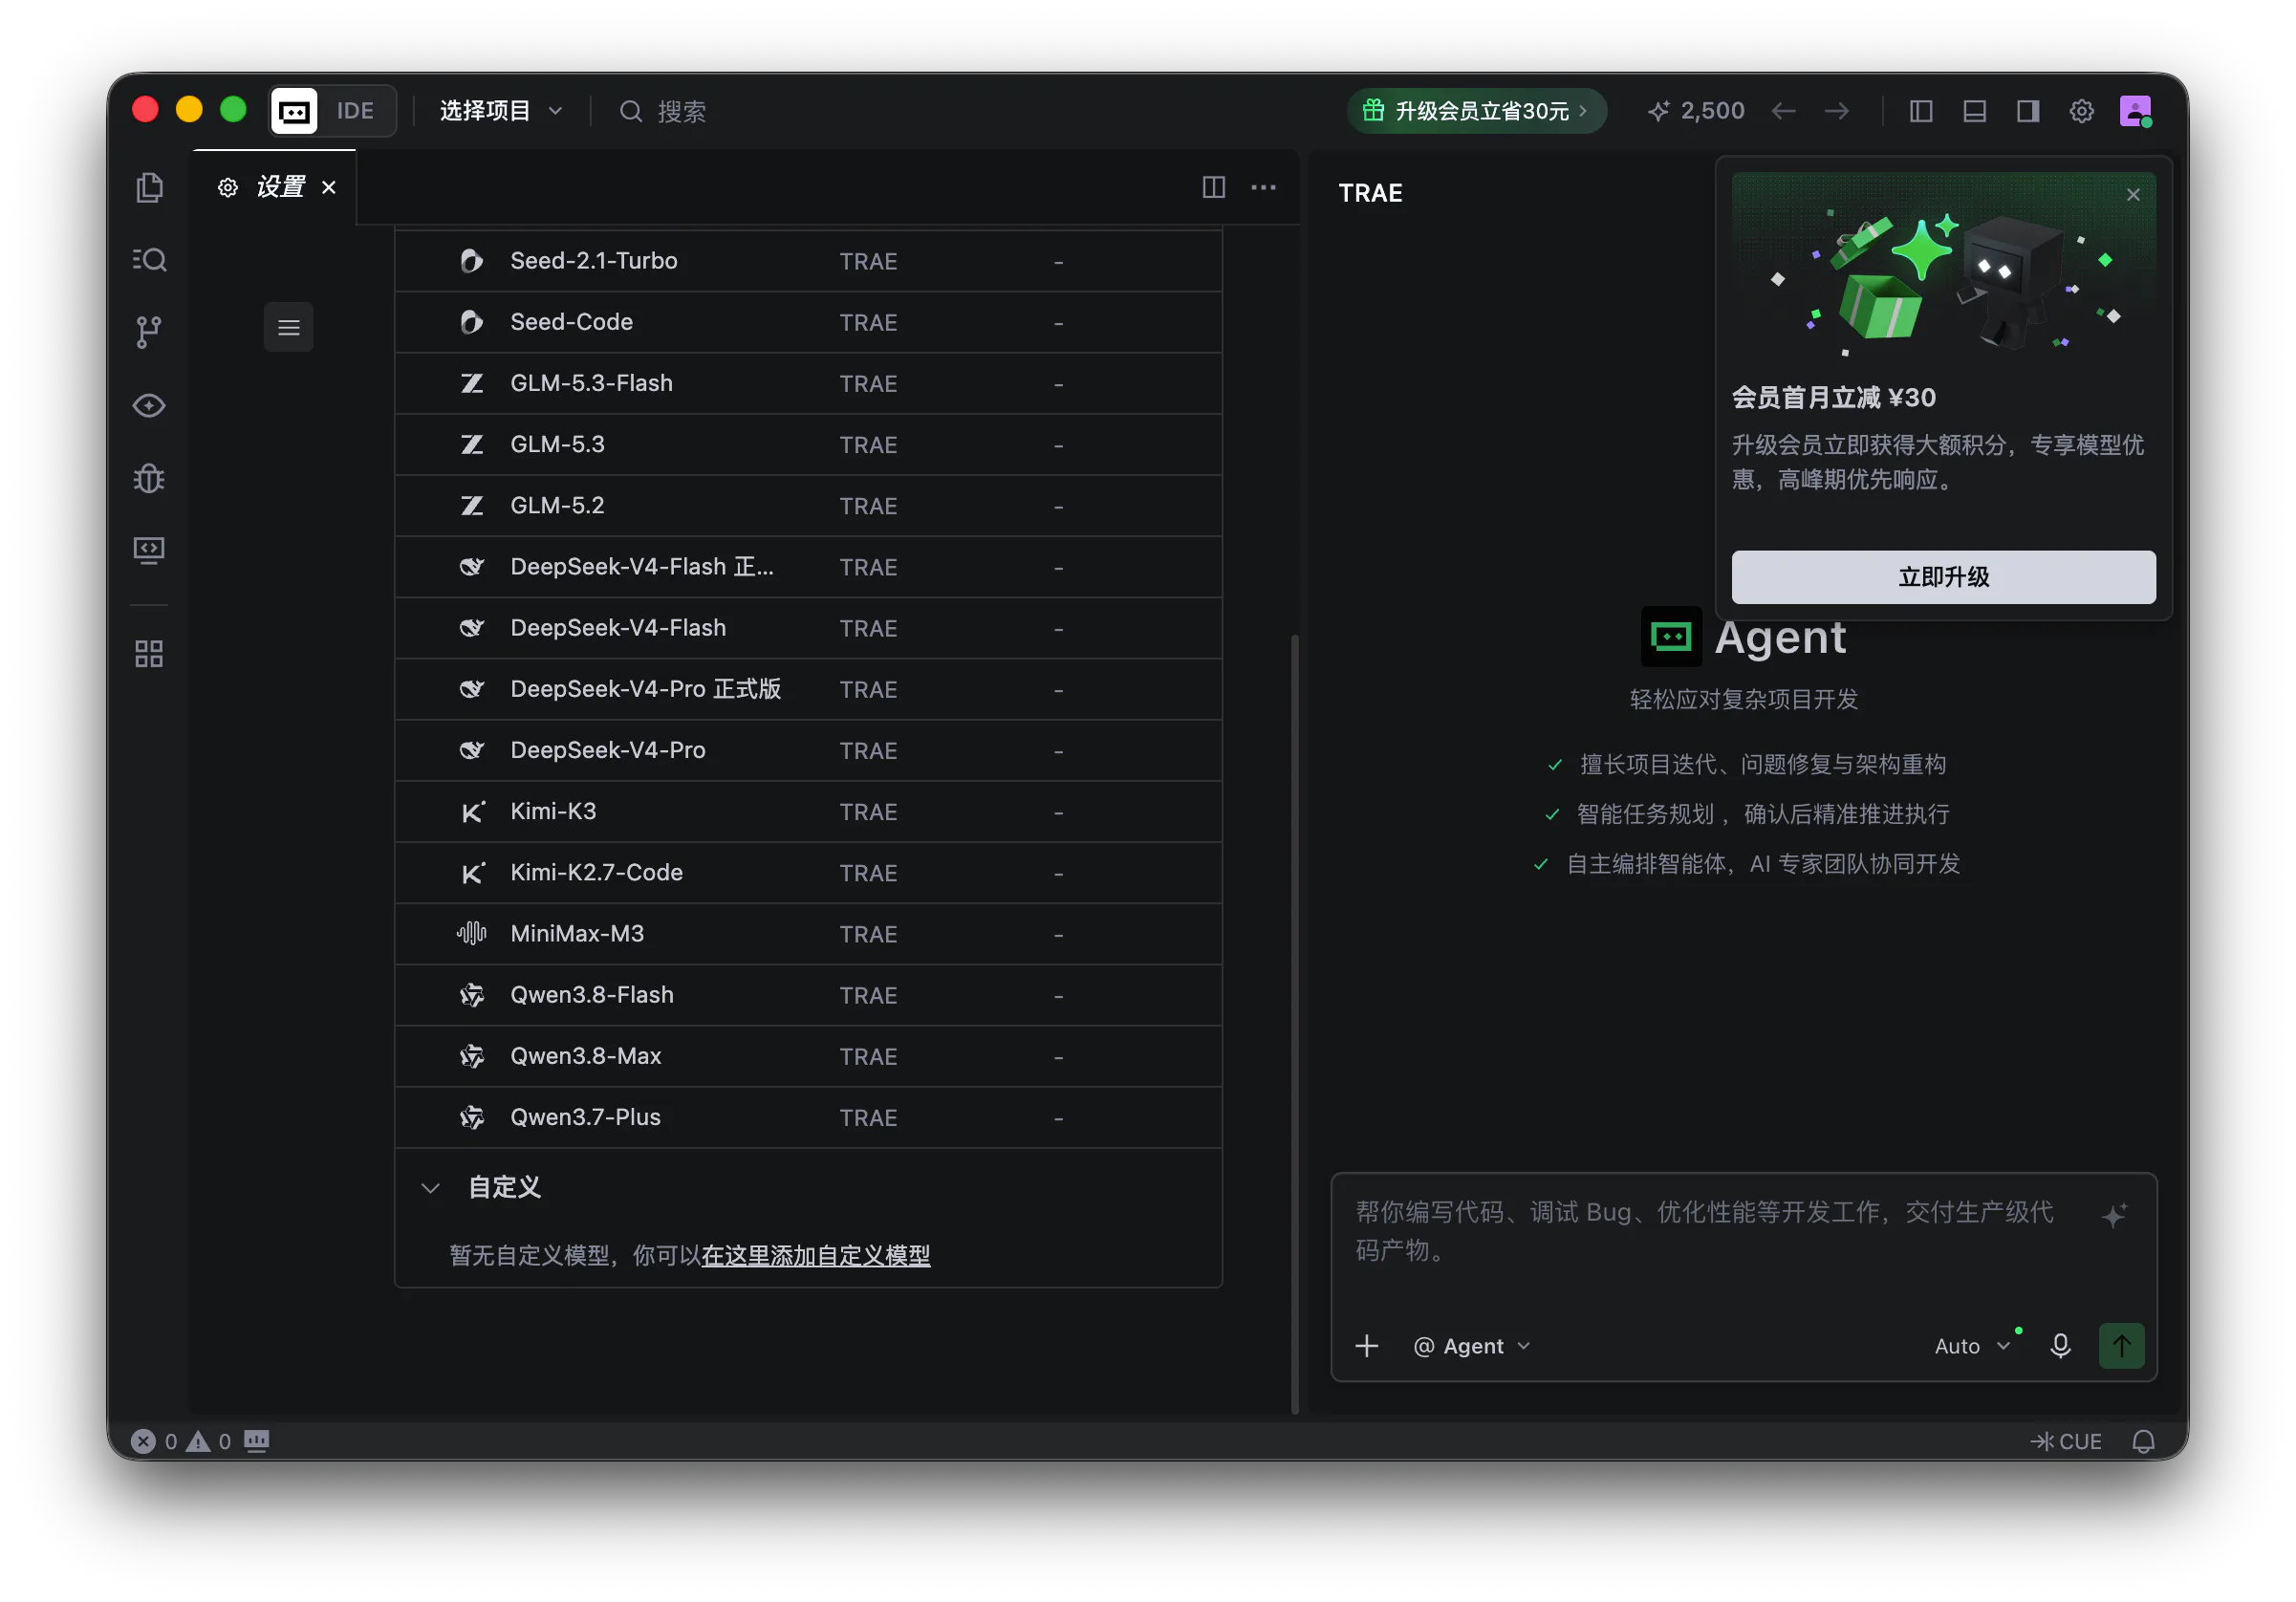Open the remote screen icon in sidebar
This screenshot has height=1602, width=2296.
pos(149,550)
